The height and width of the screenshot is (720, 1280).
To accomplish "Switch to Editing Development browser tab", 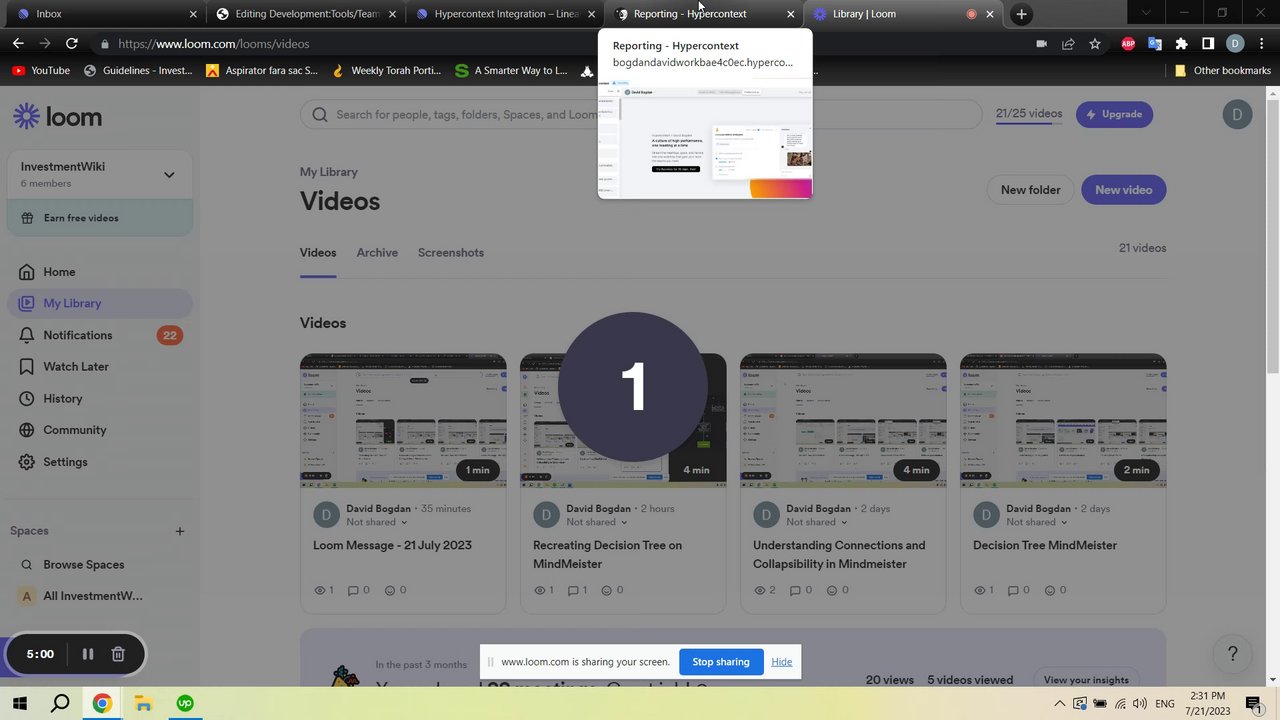I will tap(305, 14).
